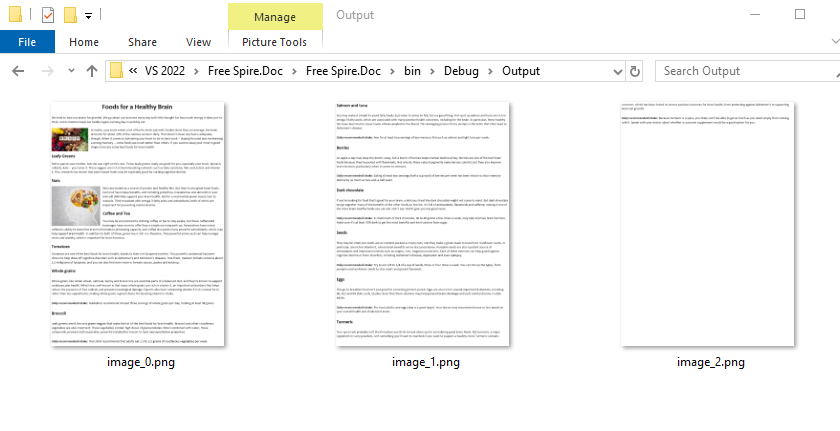Expand subfolders arrow after VS 2022
Image resolution: width=840 pixels, height=431 pixels.
point(196,71)
